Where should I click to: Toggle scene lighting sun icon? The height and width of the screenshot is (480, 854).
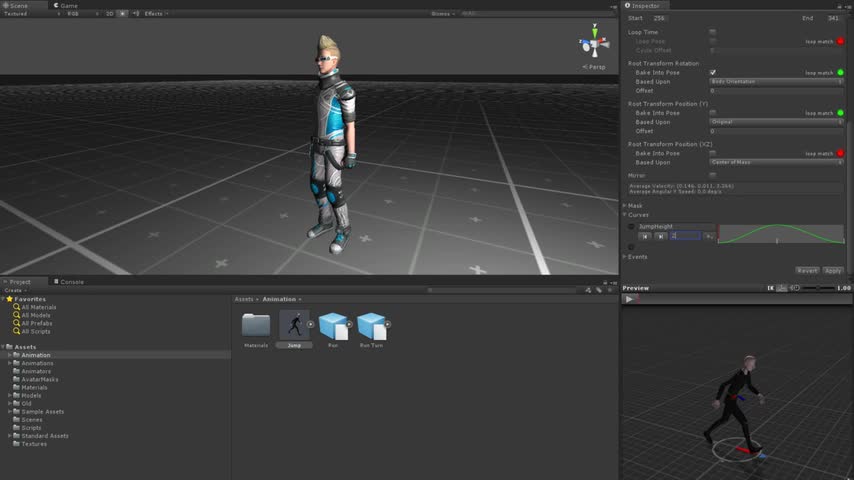coord(123,14)
